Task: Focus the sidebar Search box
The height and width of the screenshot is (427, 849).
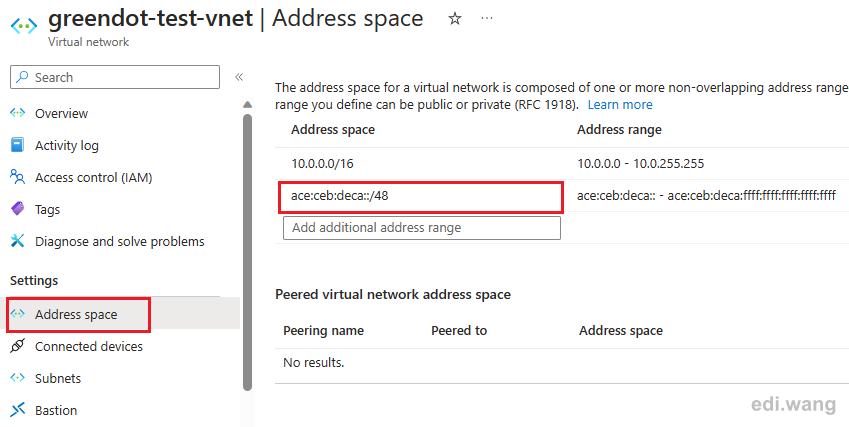Action: 115,77
